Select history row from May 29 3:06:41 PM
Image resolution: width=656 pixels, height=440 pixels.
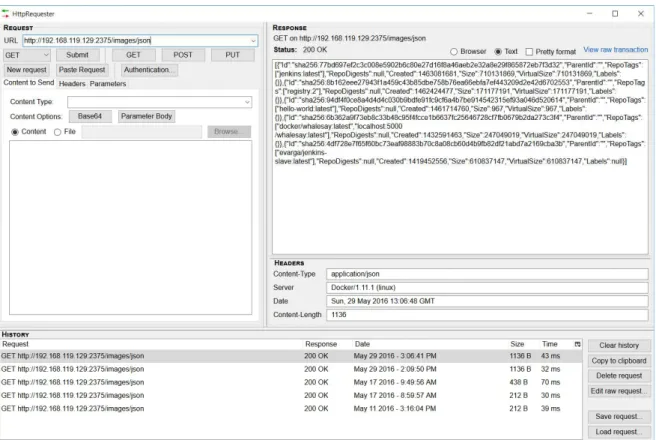(x=291, y=356)
